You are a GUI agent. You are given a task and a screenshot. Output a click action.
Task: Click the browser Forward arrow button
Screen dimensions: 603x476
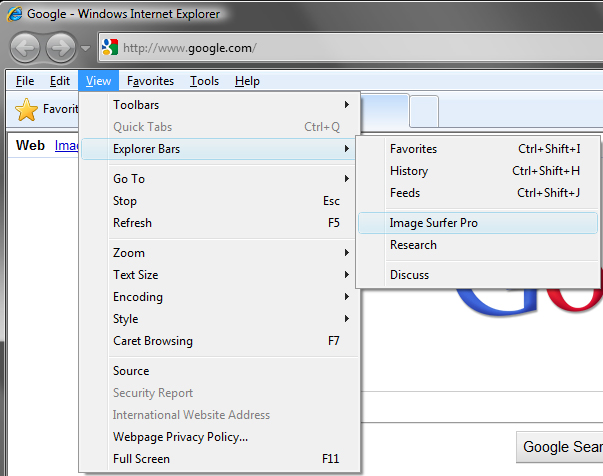coord(61,48)
